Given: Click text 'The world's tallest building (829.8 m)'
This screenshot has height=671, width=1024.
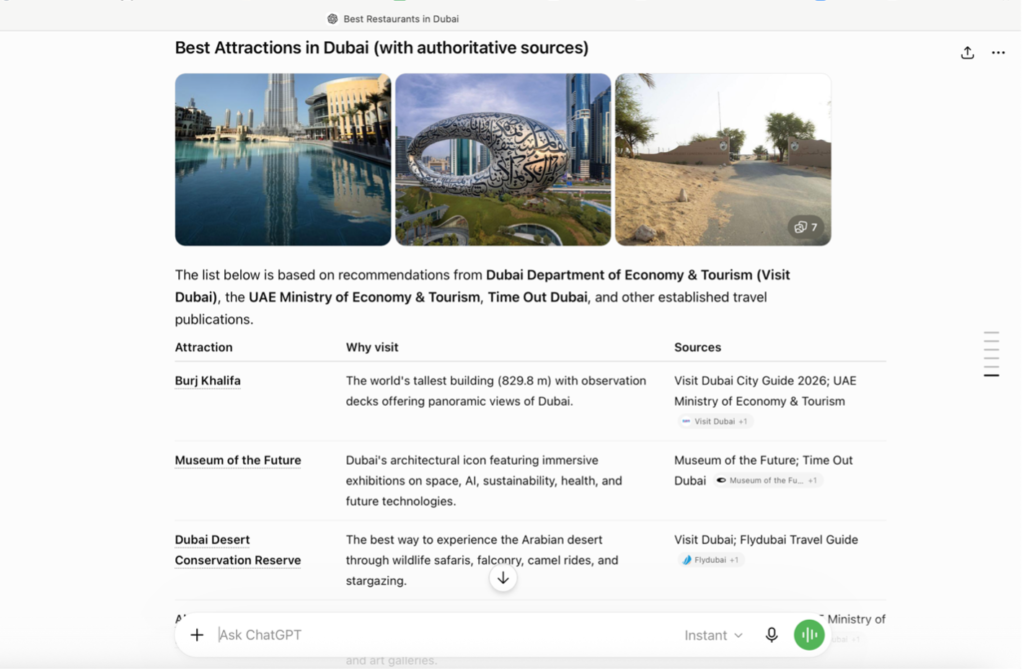Looking at the screenshot, I should (451, 382).
